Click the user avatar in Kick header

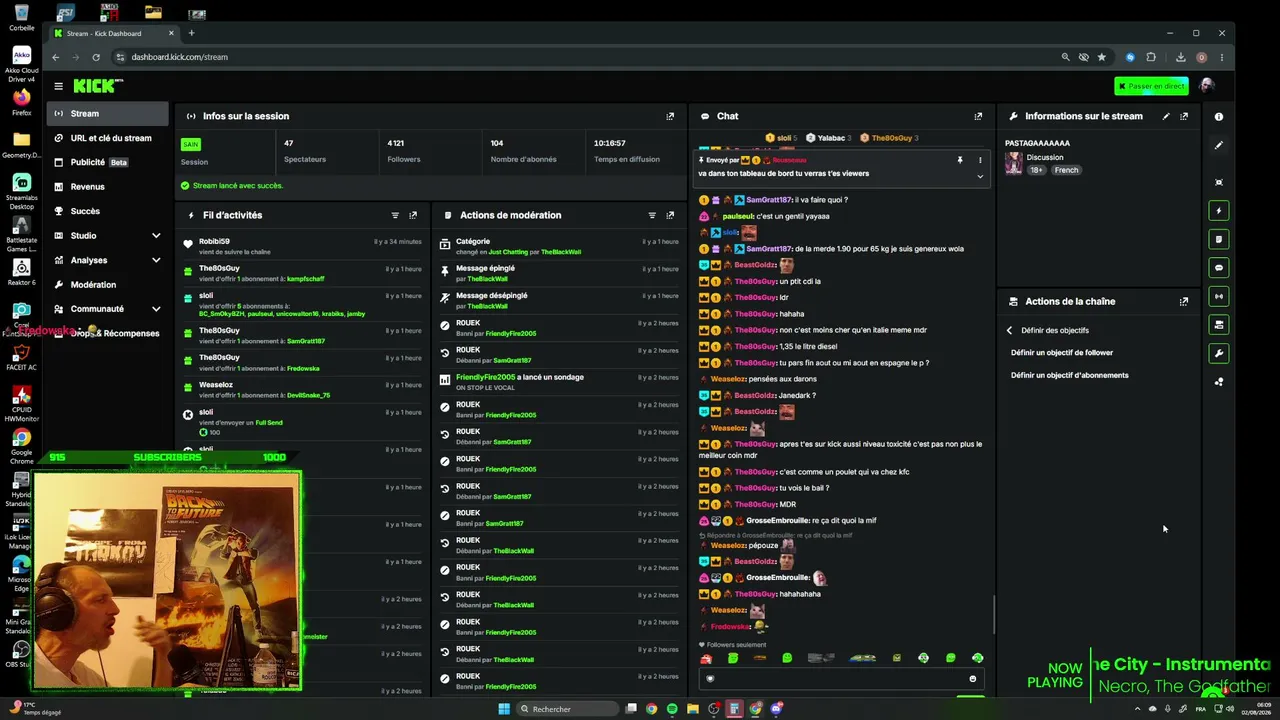pyautogui.click(x=1207, y=86)
